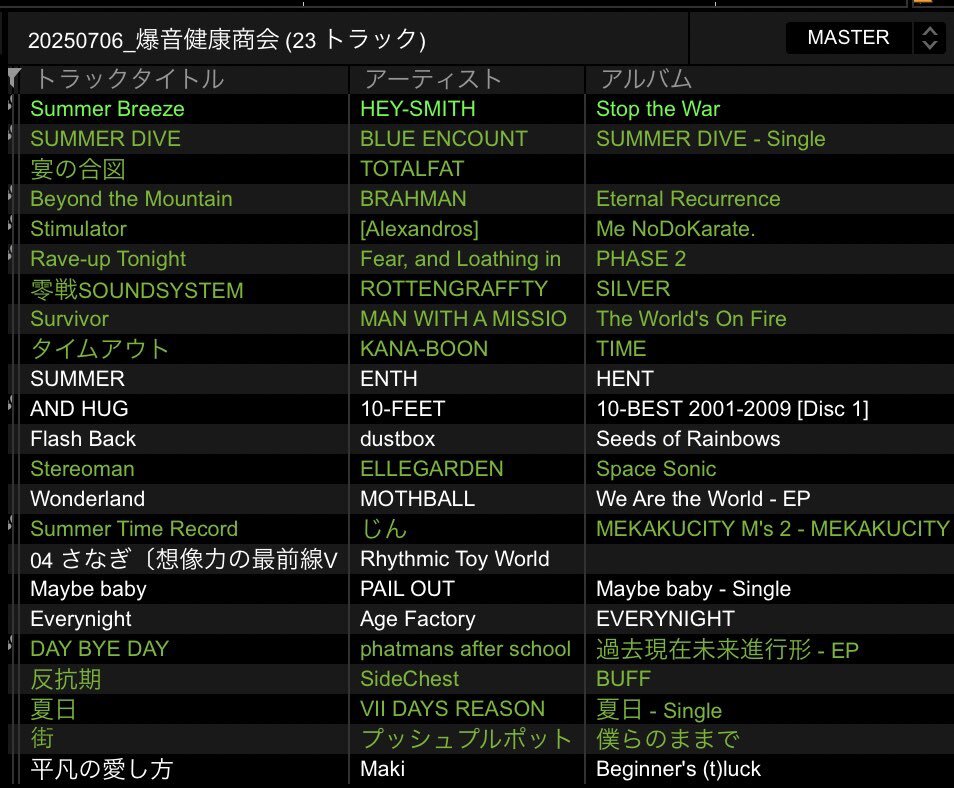
Task: Click artist ELLEGARDEN
Action: coord(431,469)
